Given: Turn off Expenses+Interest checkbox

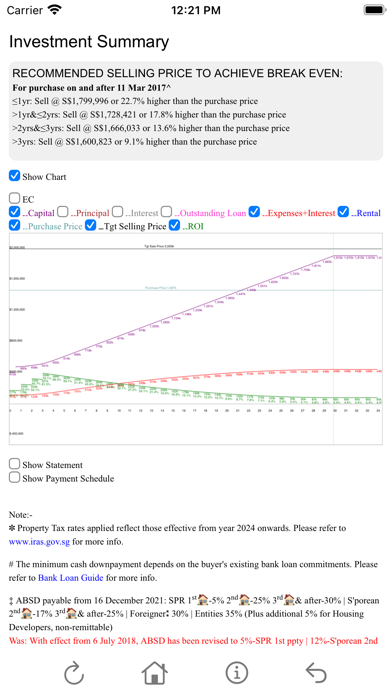Looking at the screenshot, I should tap(254, 212).
